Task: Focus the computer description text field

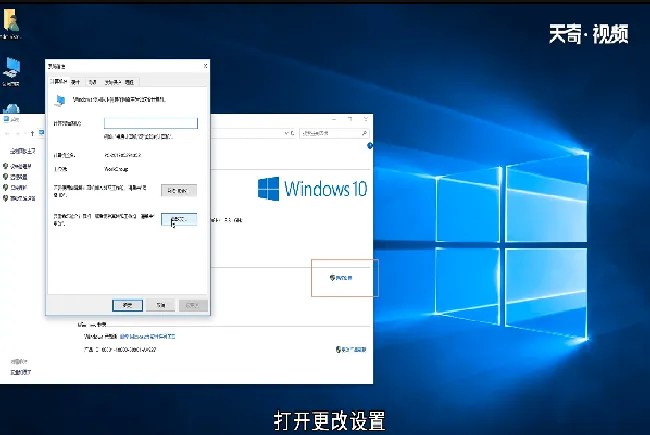Action: pos(151,123)
